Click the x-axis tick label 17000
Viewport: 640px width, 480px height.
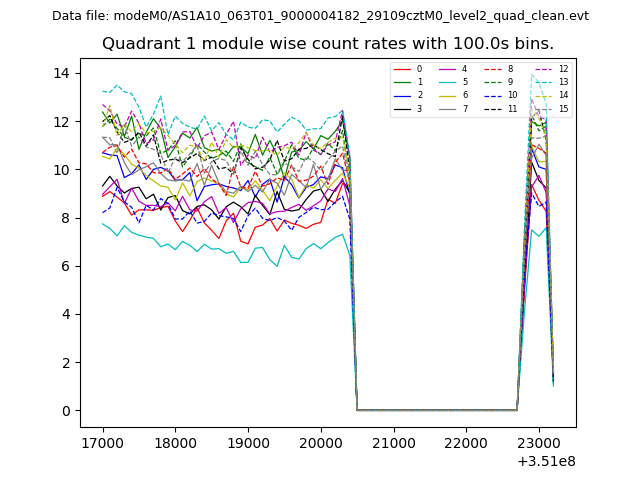click(102, 440)
